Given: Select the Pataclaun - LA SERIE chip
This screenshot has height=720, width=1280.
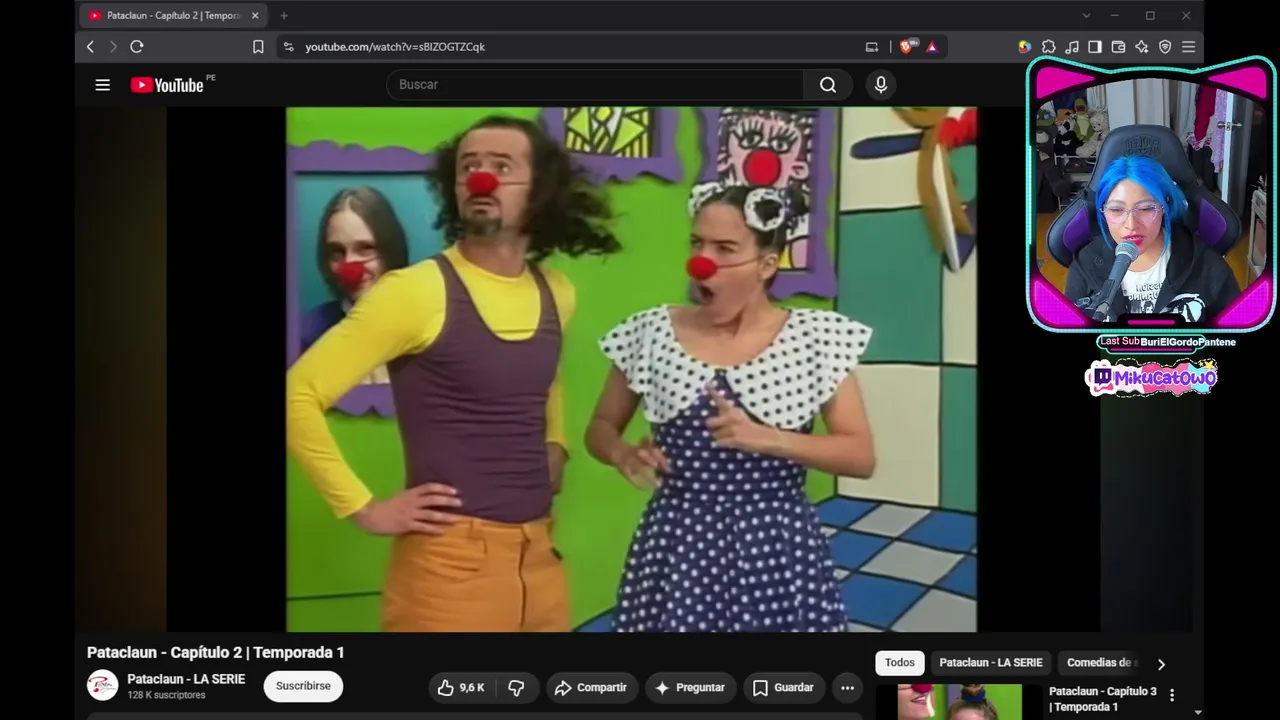Looking at the screenshot, I should [x=990, y=663].
